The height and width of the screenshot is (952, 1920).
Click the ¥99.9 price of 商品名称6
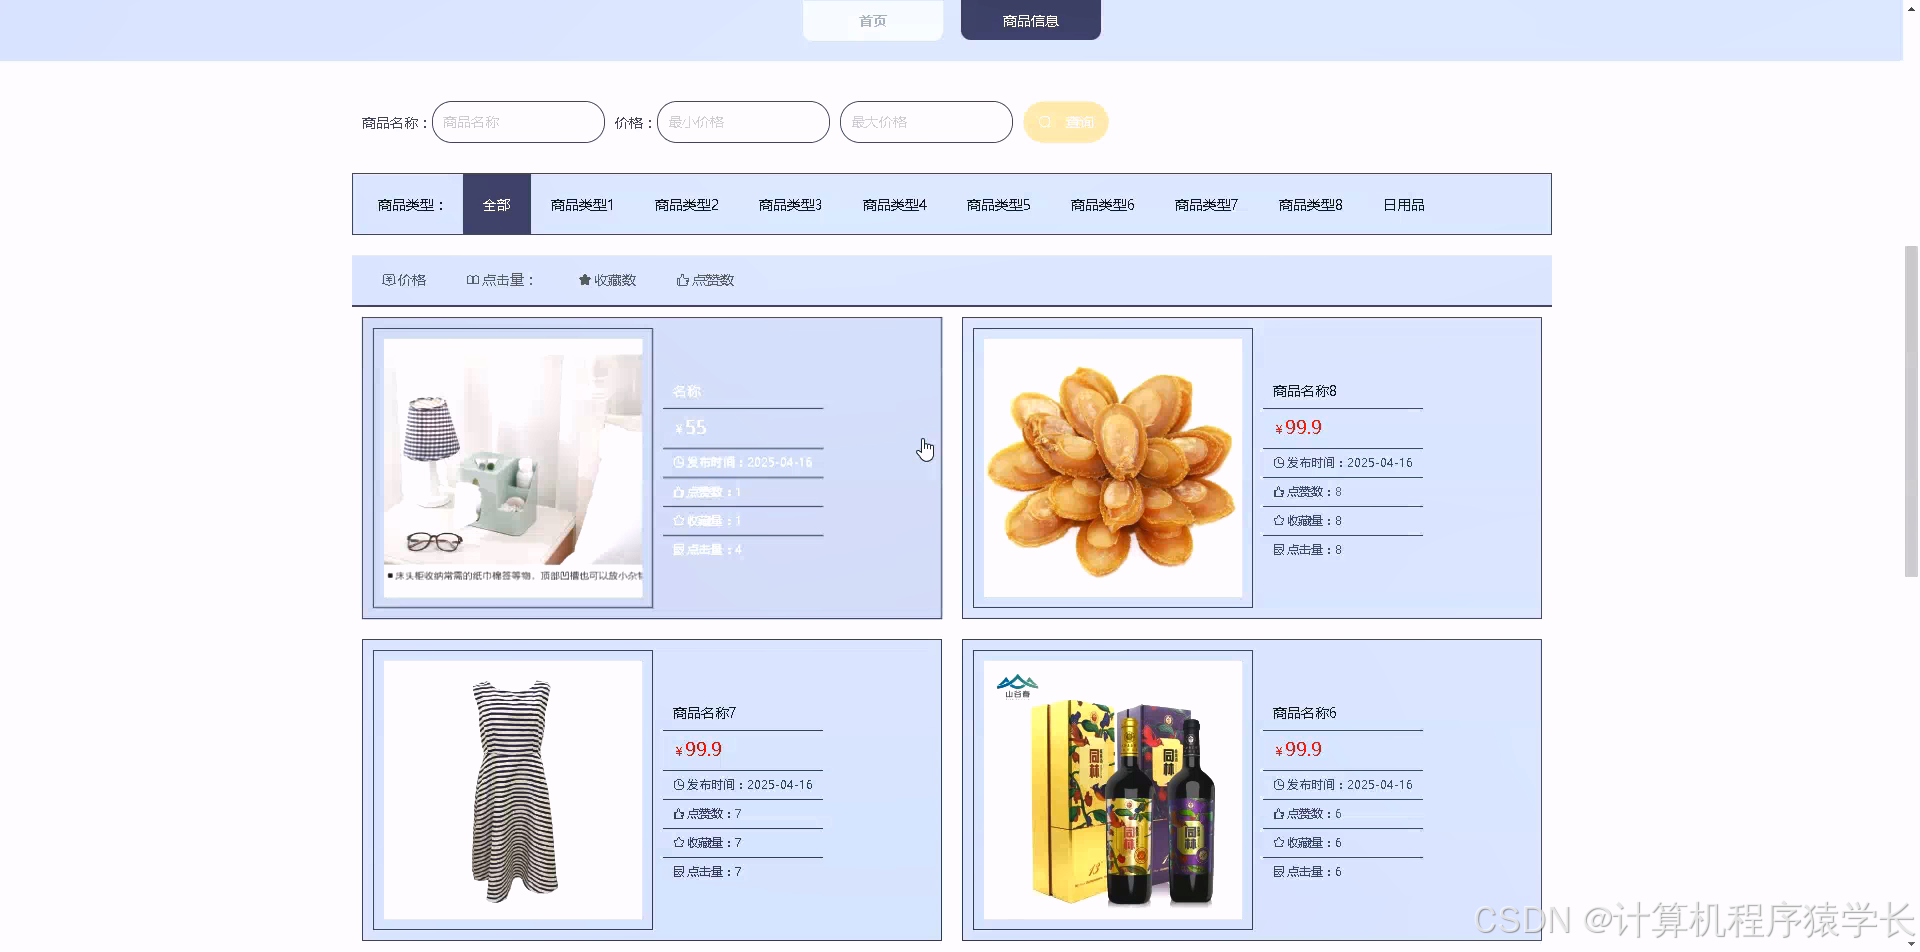(1298, 750)
